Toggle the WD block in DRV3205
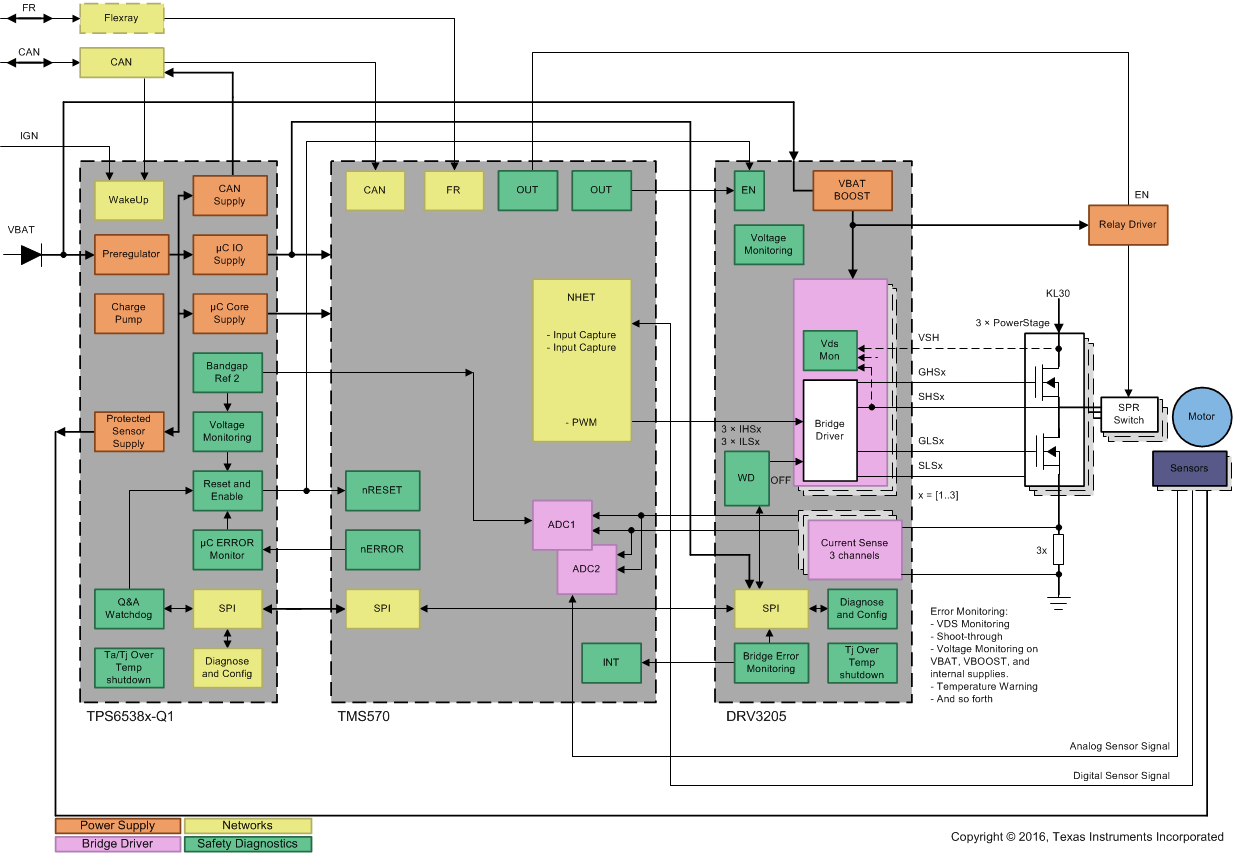Screen dimensions: 1233x853 745,477
